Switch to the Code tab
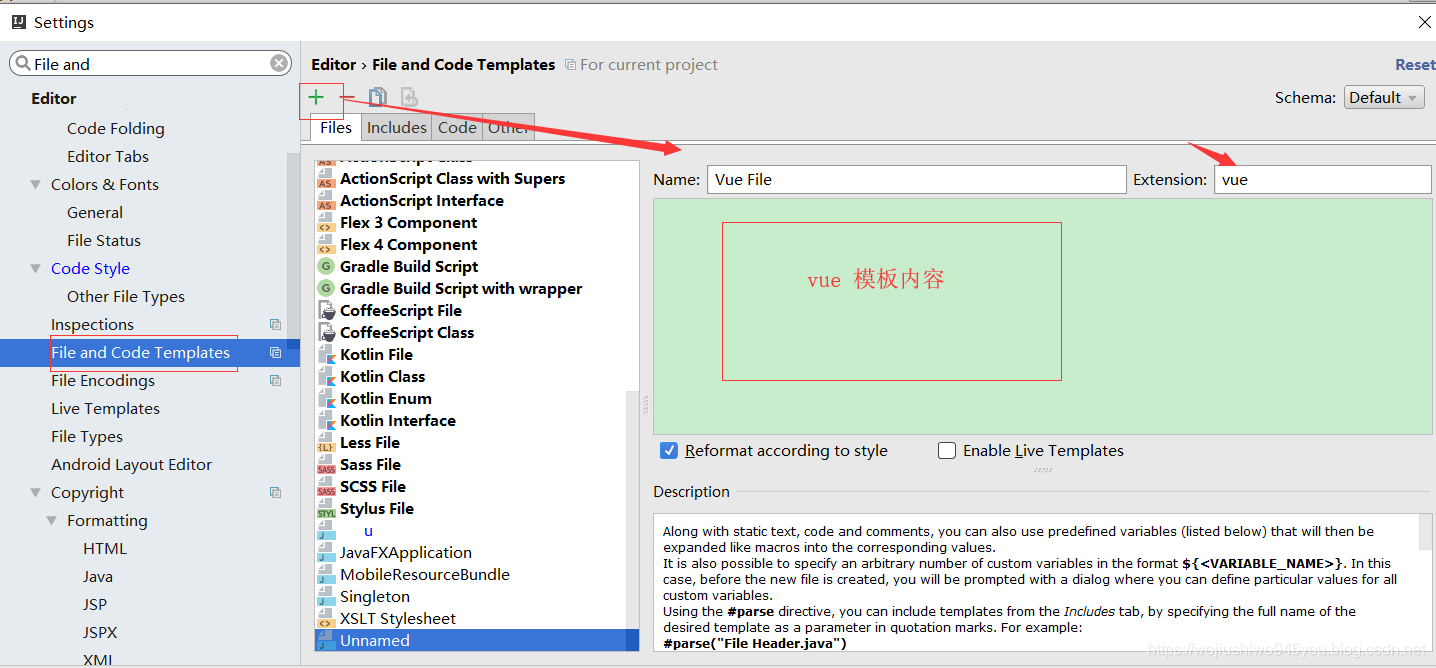The height and width of the screenshot is (668, 1436). 457,127
